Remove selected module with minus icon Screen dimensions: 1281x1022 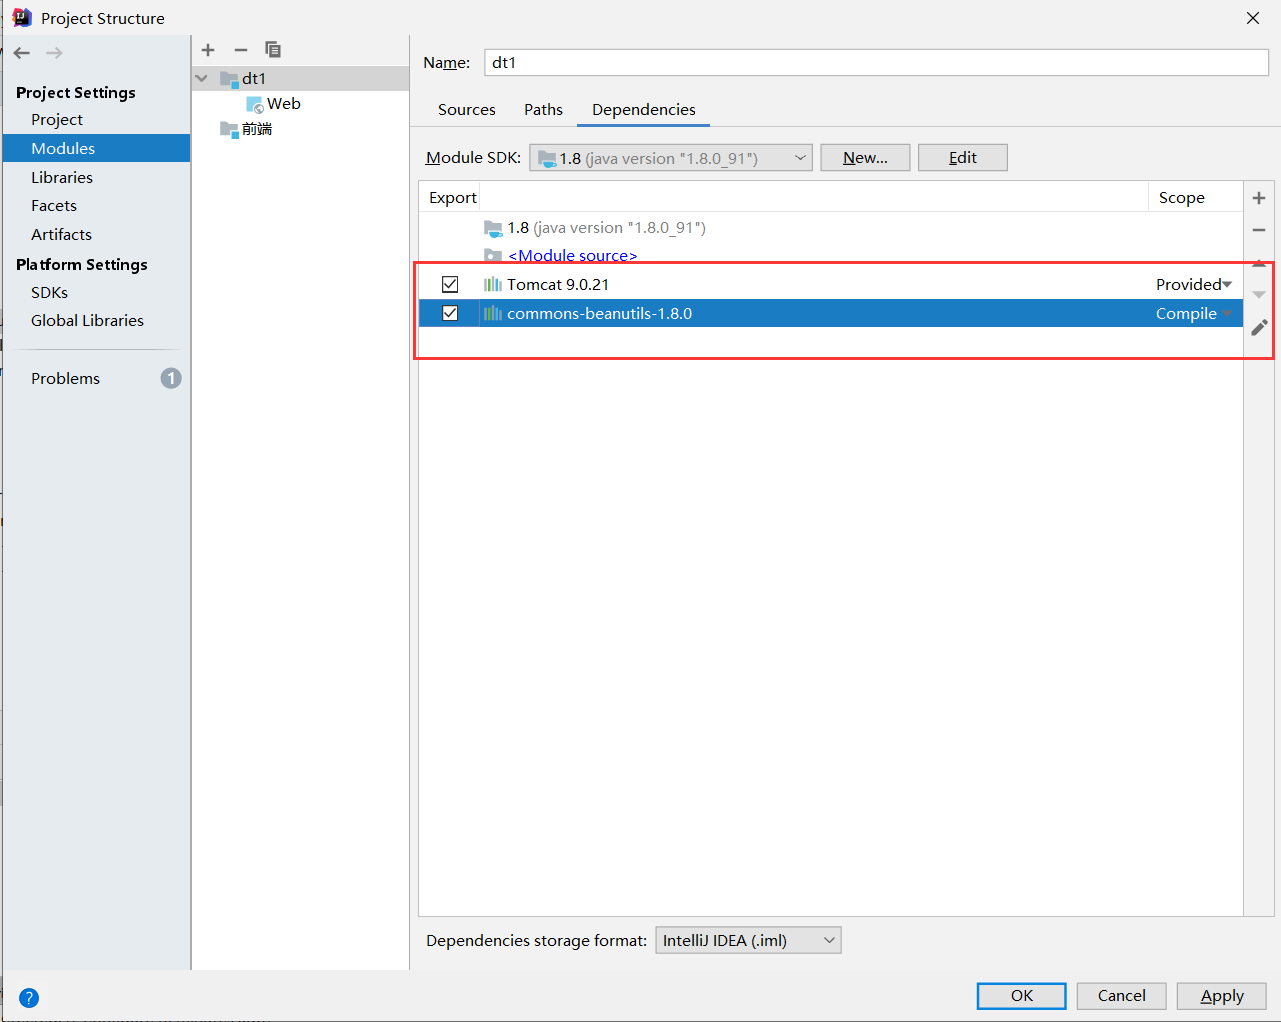pos(240,50)
